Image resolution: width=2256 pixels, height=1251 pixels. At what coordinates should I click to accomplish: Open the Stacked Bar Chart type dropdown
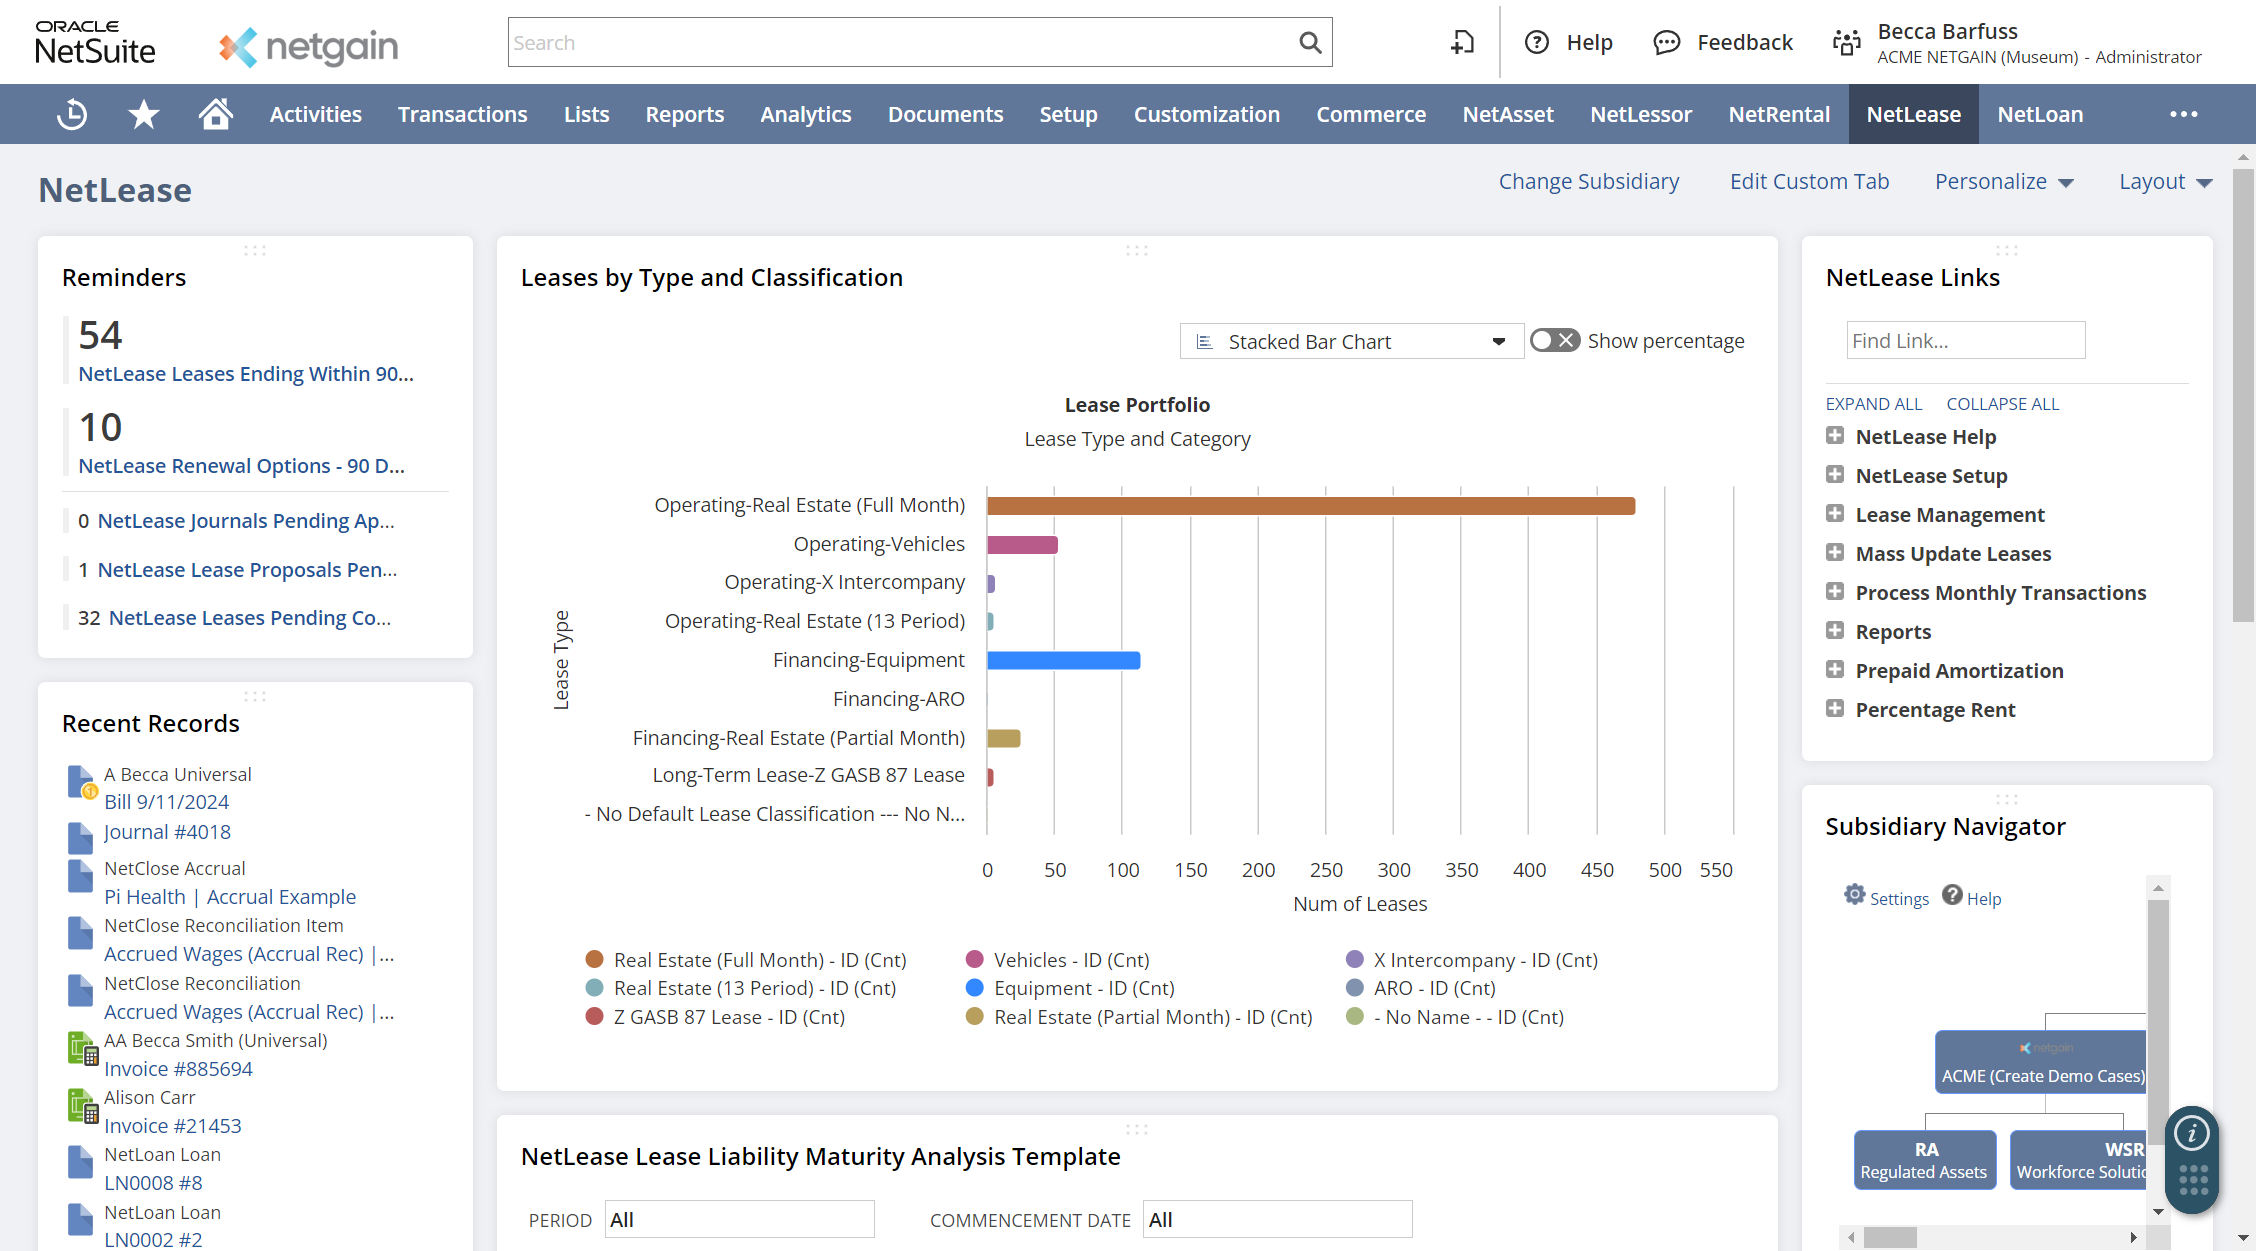tap(1351, 341)
